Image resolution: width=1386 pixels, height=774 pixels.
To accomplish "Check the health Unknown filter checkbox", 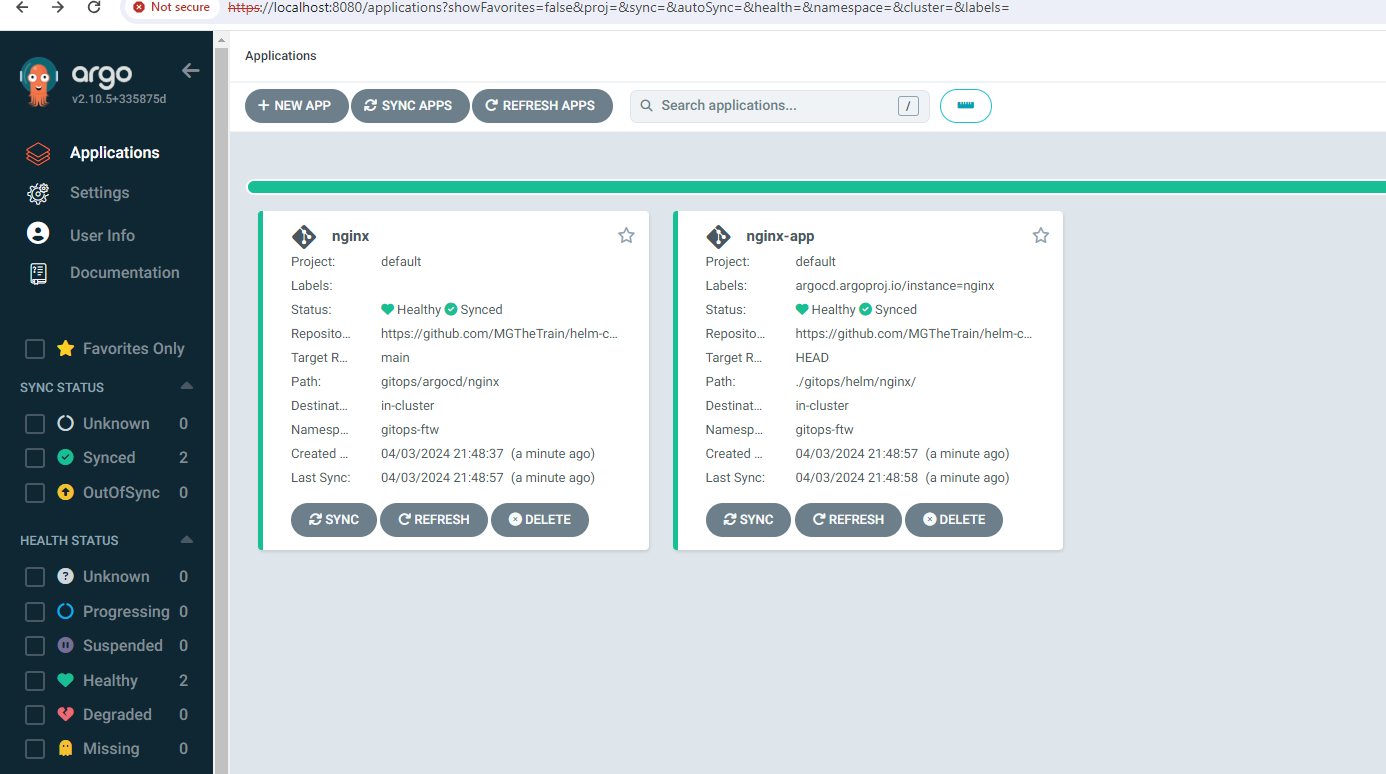I will pyautogui.click(x=35, y=577).
